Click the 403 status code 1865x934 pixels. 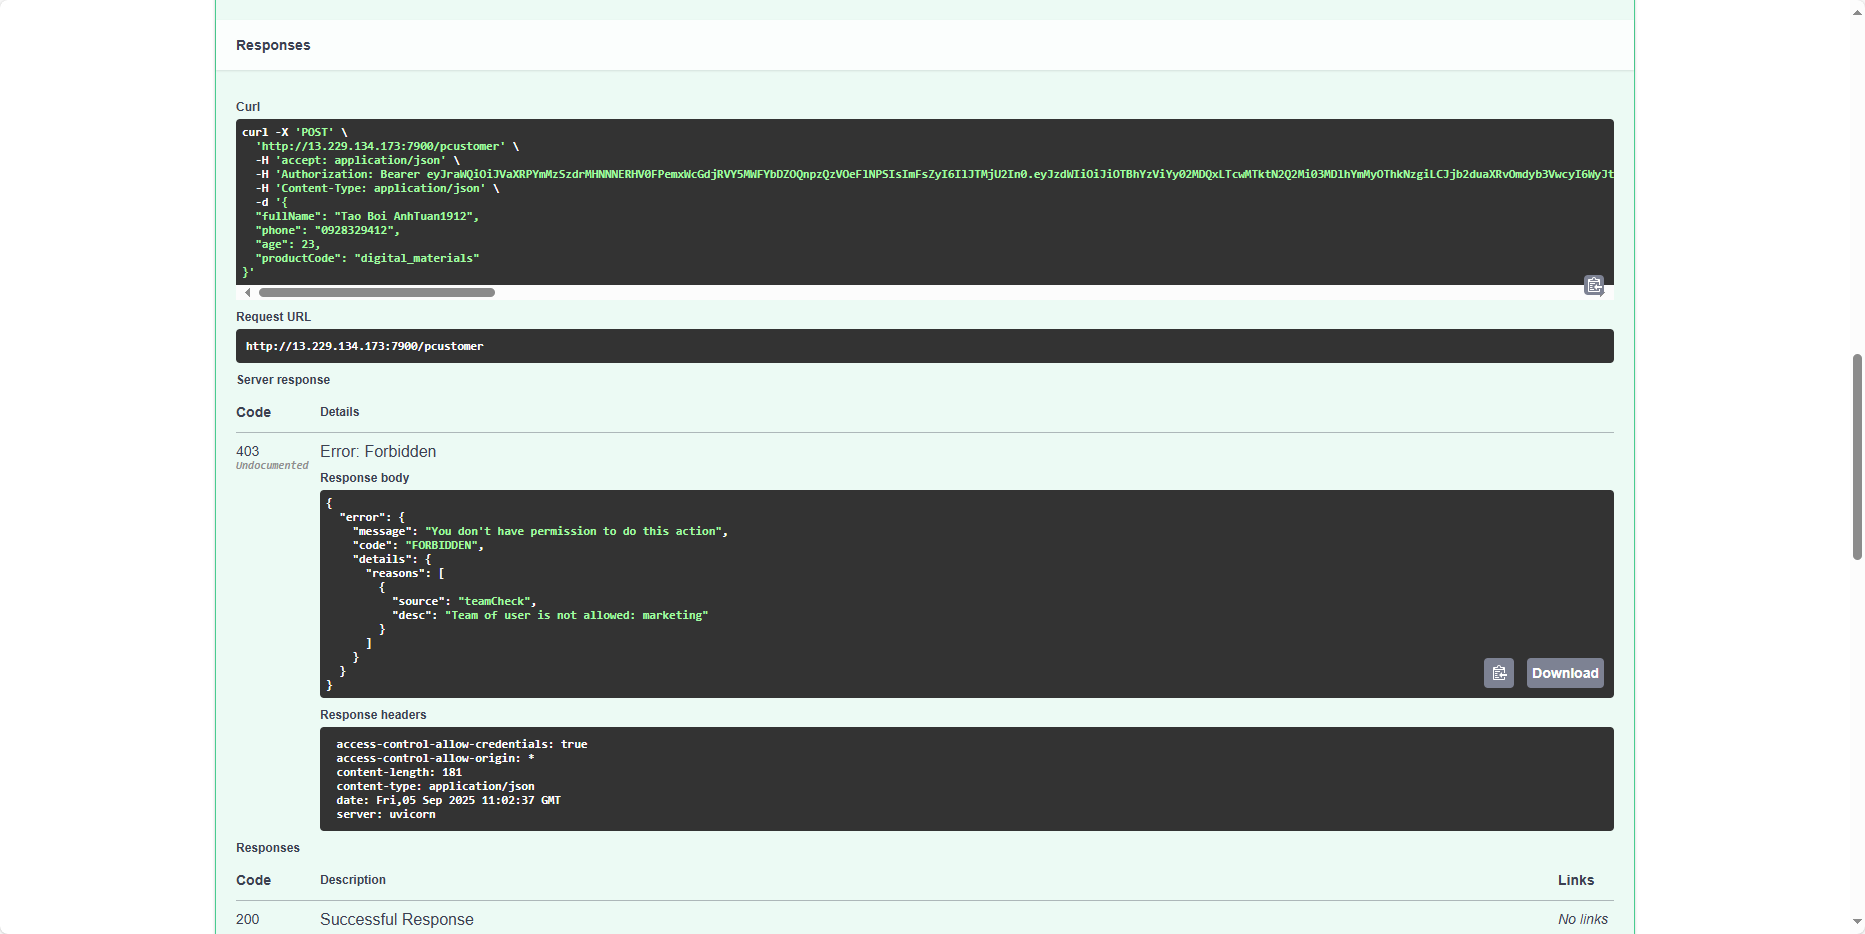coord(247,451)
